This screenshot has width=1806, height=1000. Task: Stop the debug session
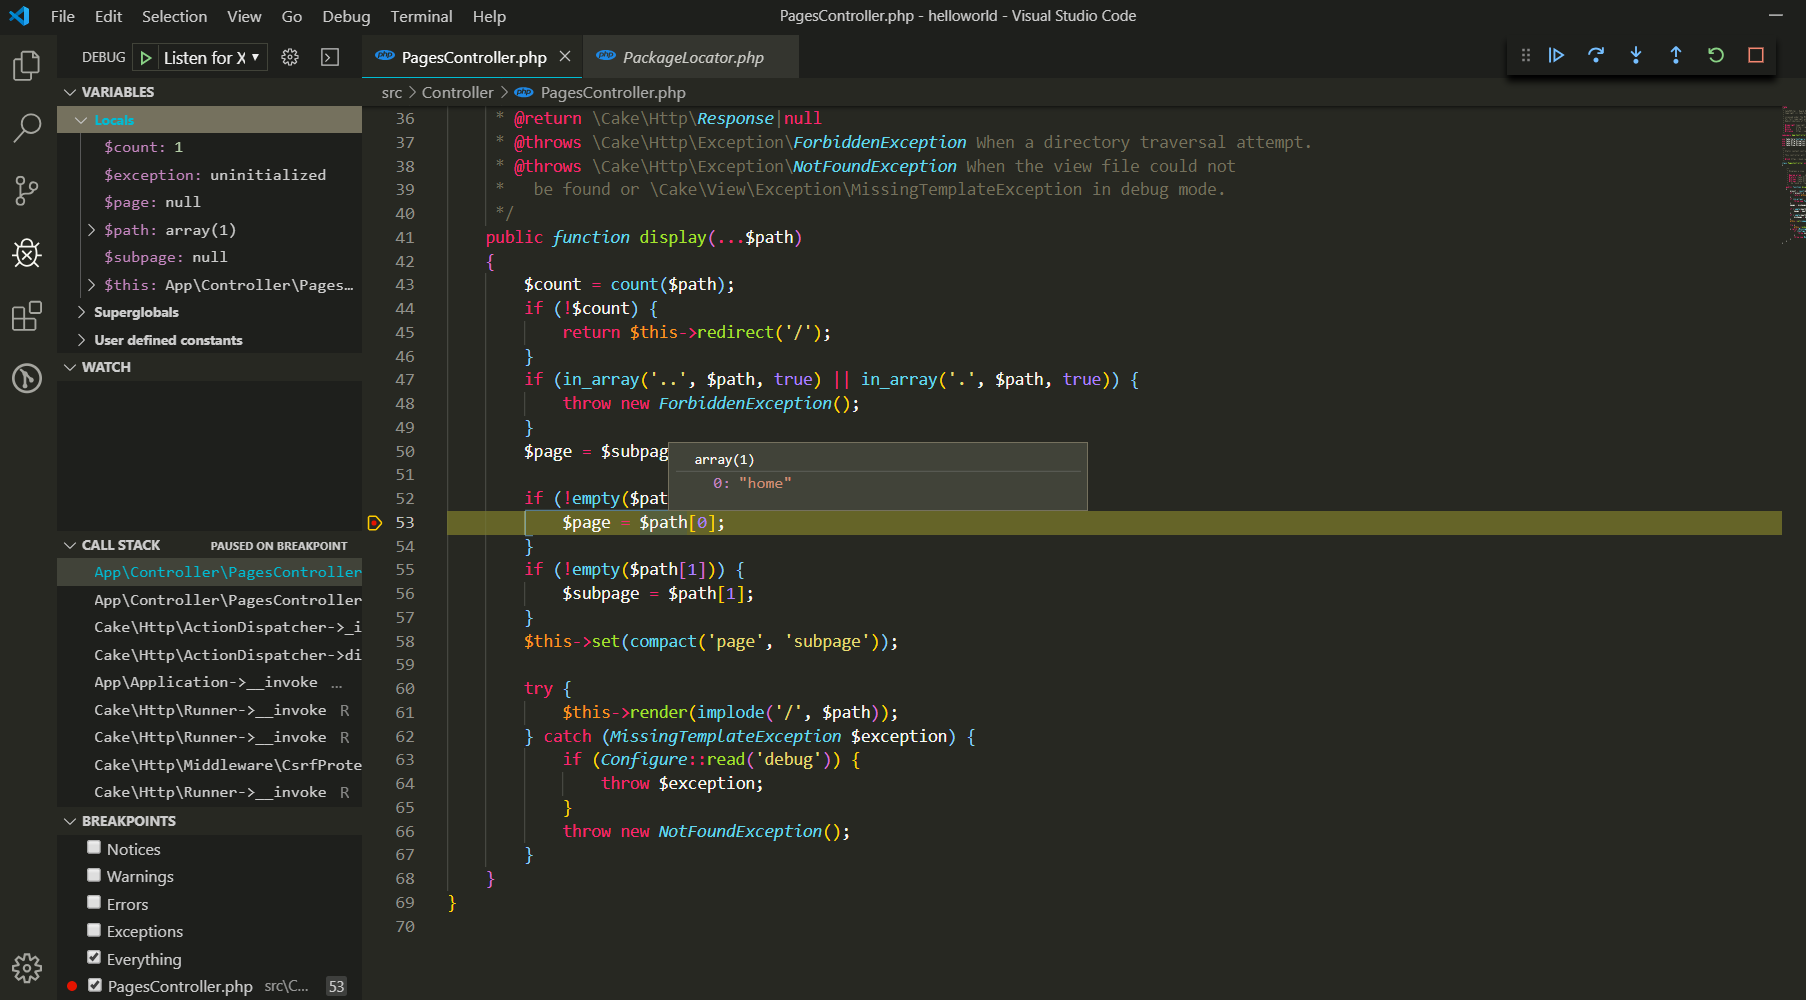[x=1756, y=55]
